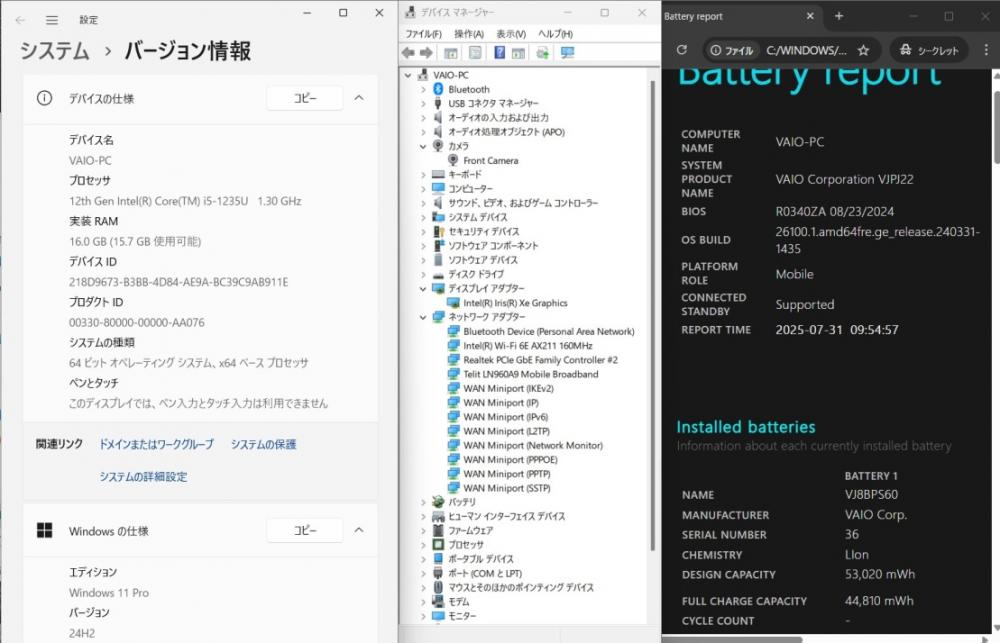This screenshot has width=1000, height=643.
Task: Click the scan for hardware changes monitor icon
Action: coord(567,53)
